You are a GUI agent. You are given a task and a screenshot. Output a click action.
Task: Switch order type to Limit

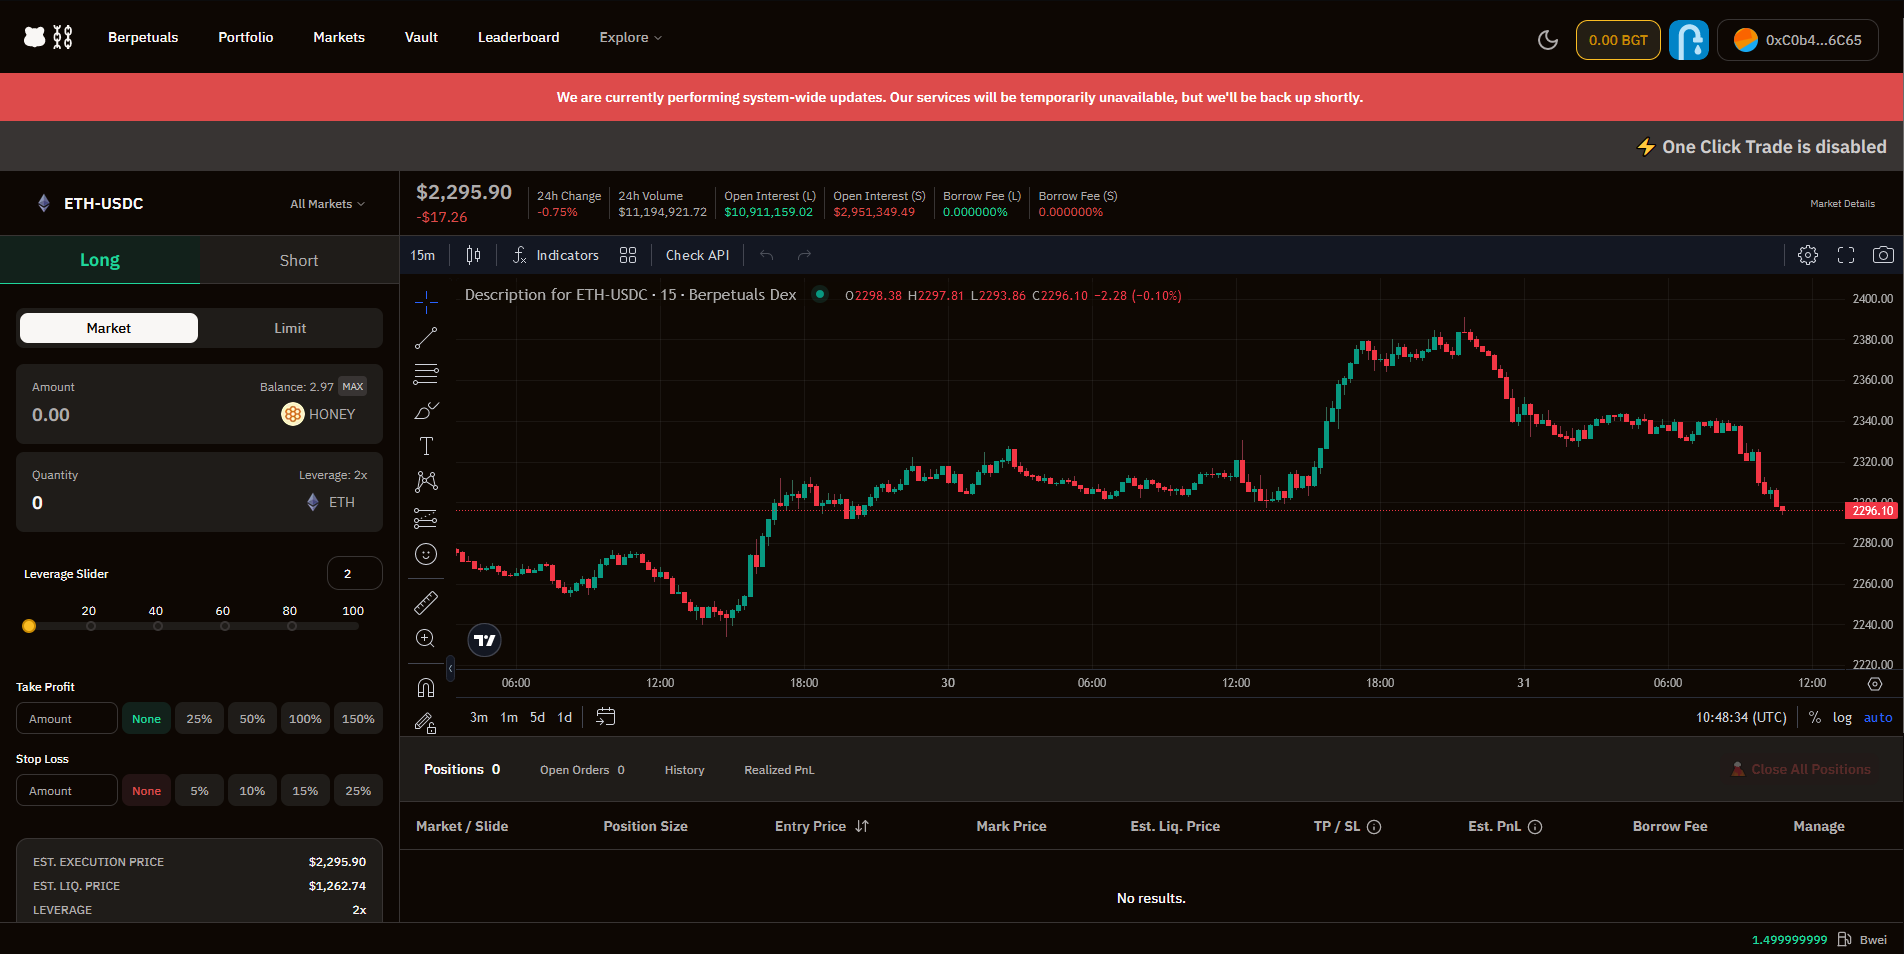(290, 328)
